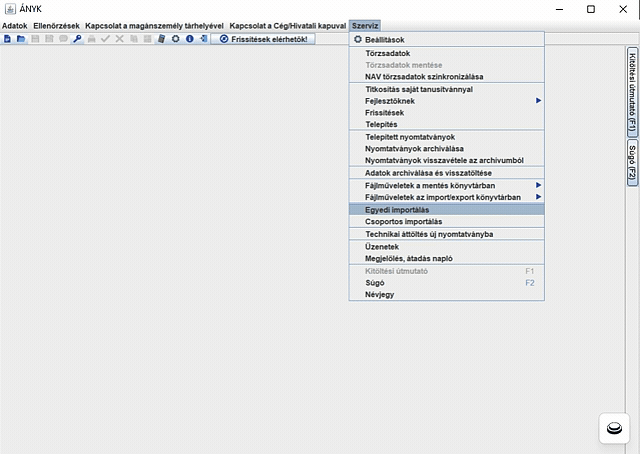Viewport: 640px width, 454px height.
Task: Click the greyed save disk icon
Action: pos(35,39)
